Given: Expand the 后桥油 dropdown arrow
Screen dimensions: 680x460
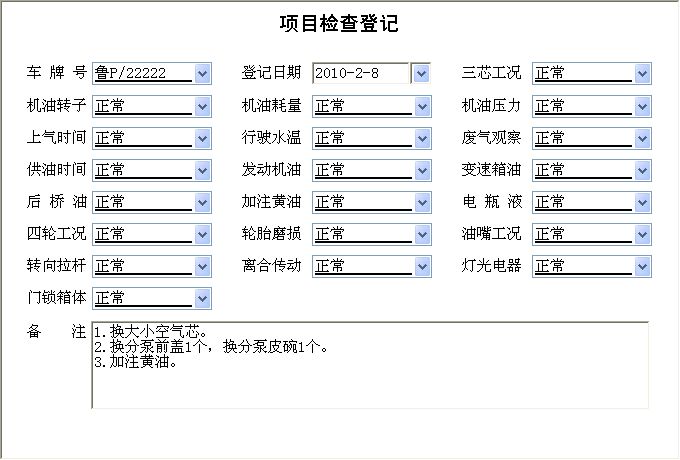Looking at the screenshot, I should click(203, 202).
